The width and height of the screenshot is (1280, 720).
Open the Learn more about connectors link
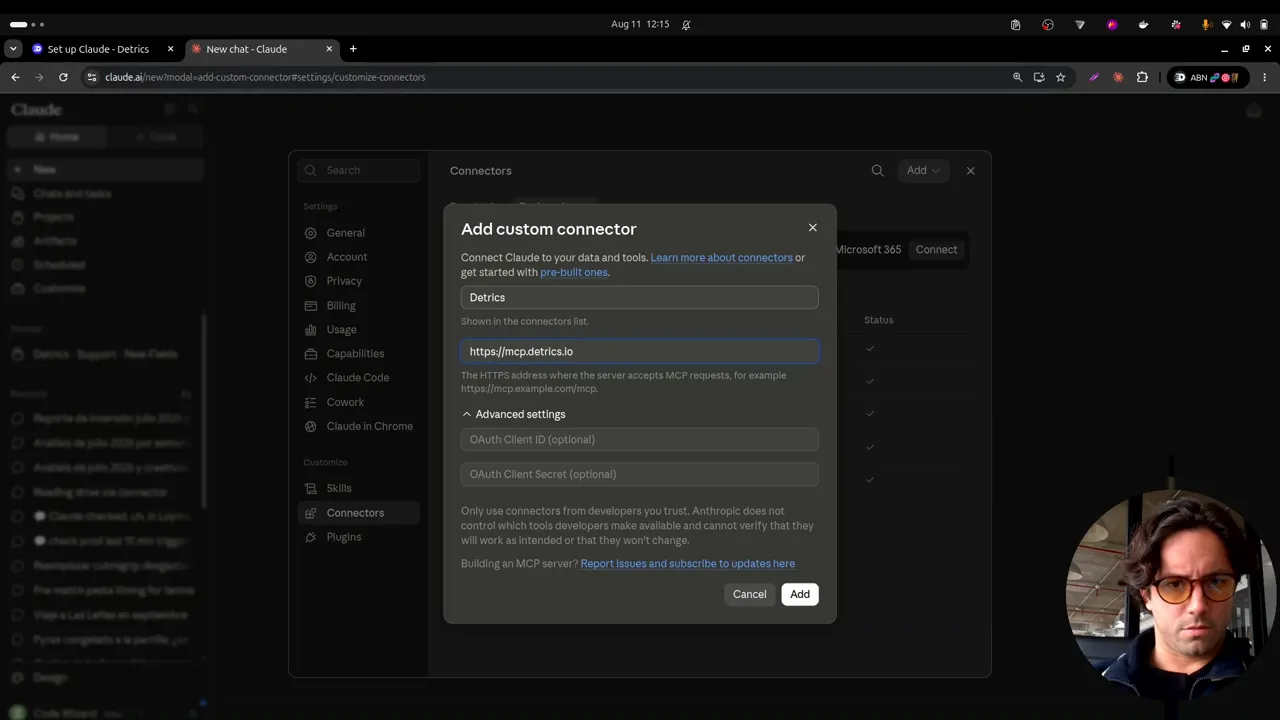(x=721, y=257)
